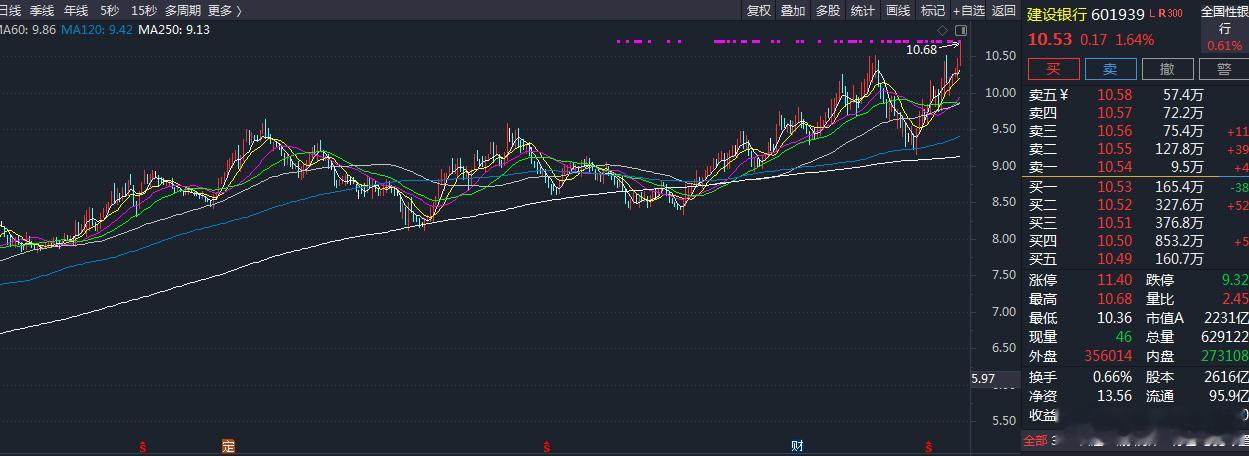Viewport: 1249px width, 456px height.
Task: Click the 返回 back button
Action: [x=1003, y=10]
